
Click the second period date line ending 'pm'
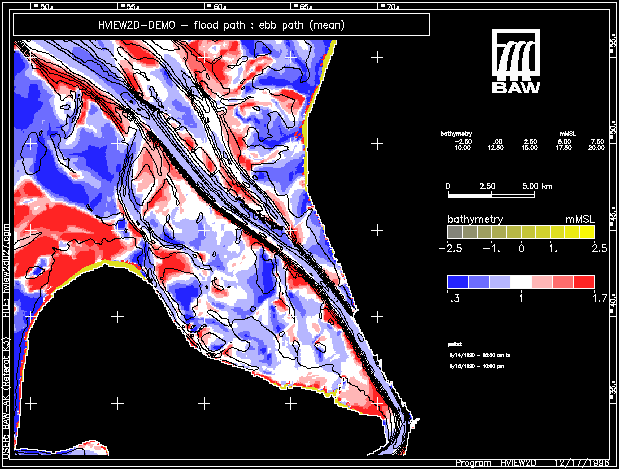476,366
